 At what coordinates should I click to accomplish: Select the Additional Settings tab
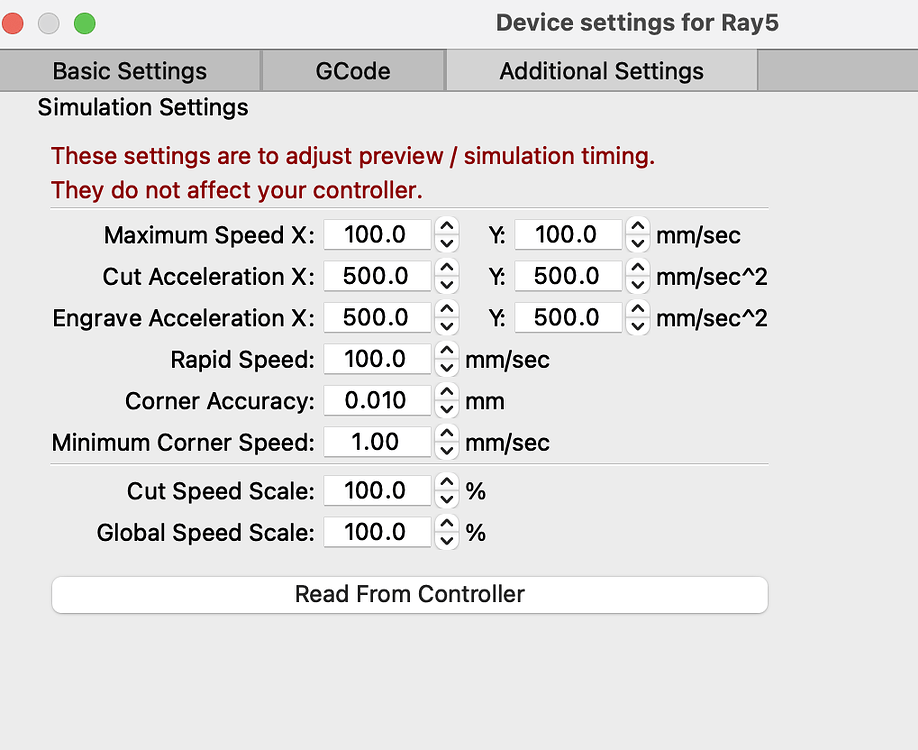(601, 70)
